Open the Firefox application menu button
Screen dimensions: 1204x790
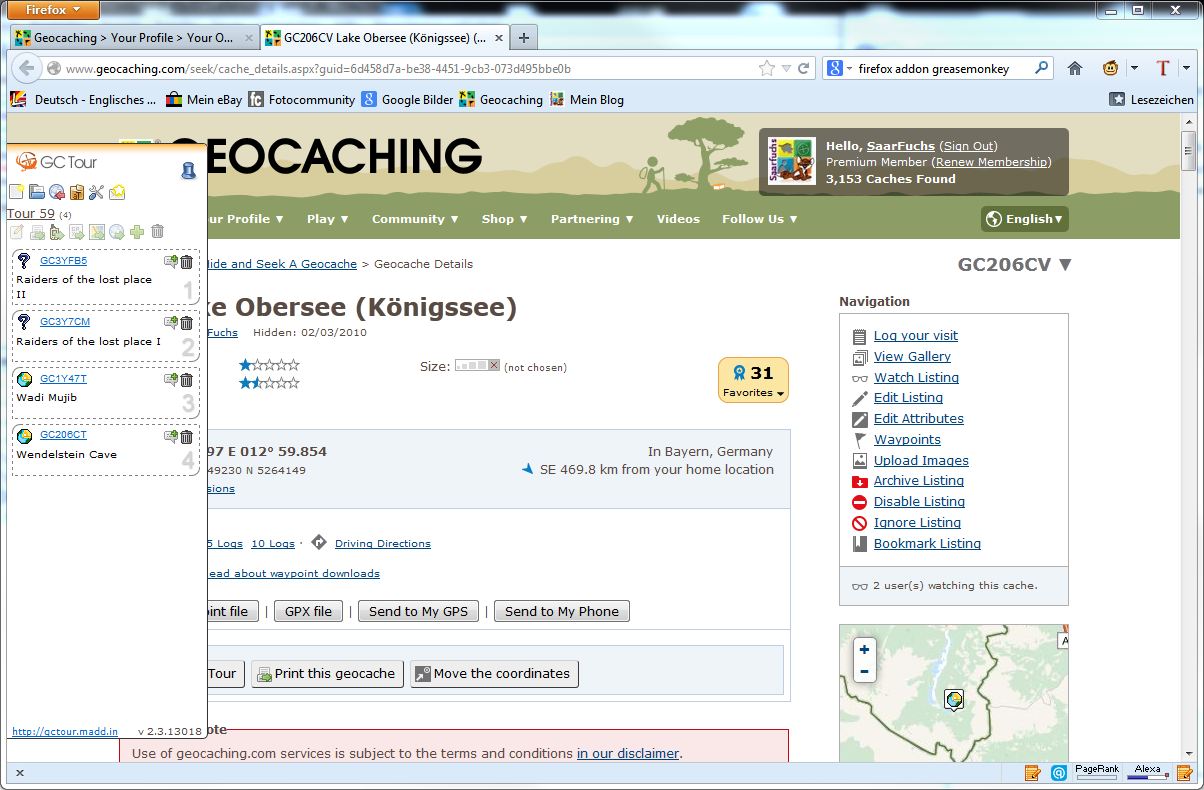(x=55, y=10)
